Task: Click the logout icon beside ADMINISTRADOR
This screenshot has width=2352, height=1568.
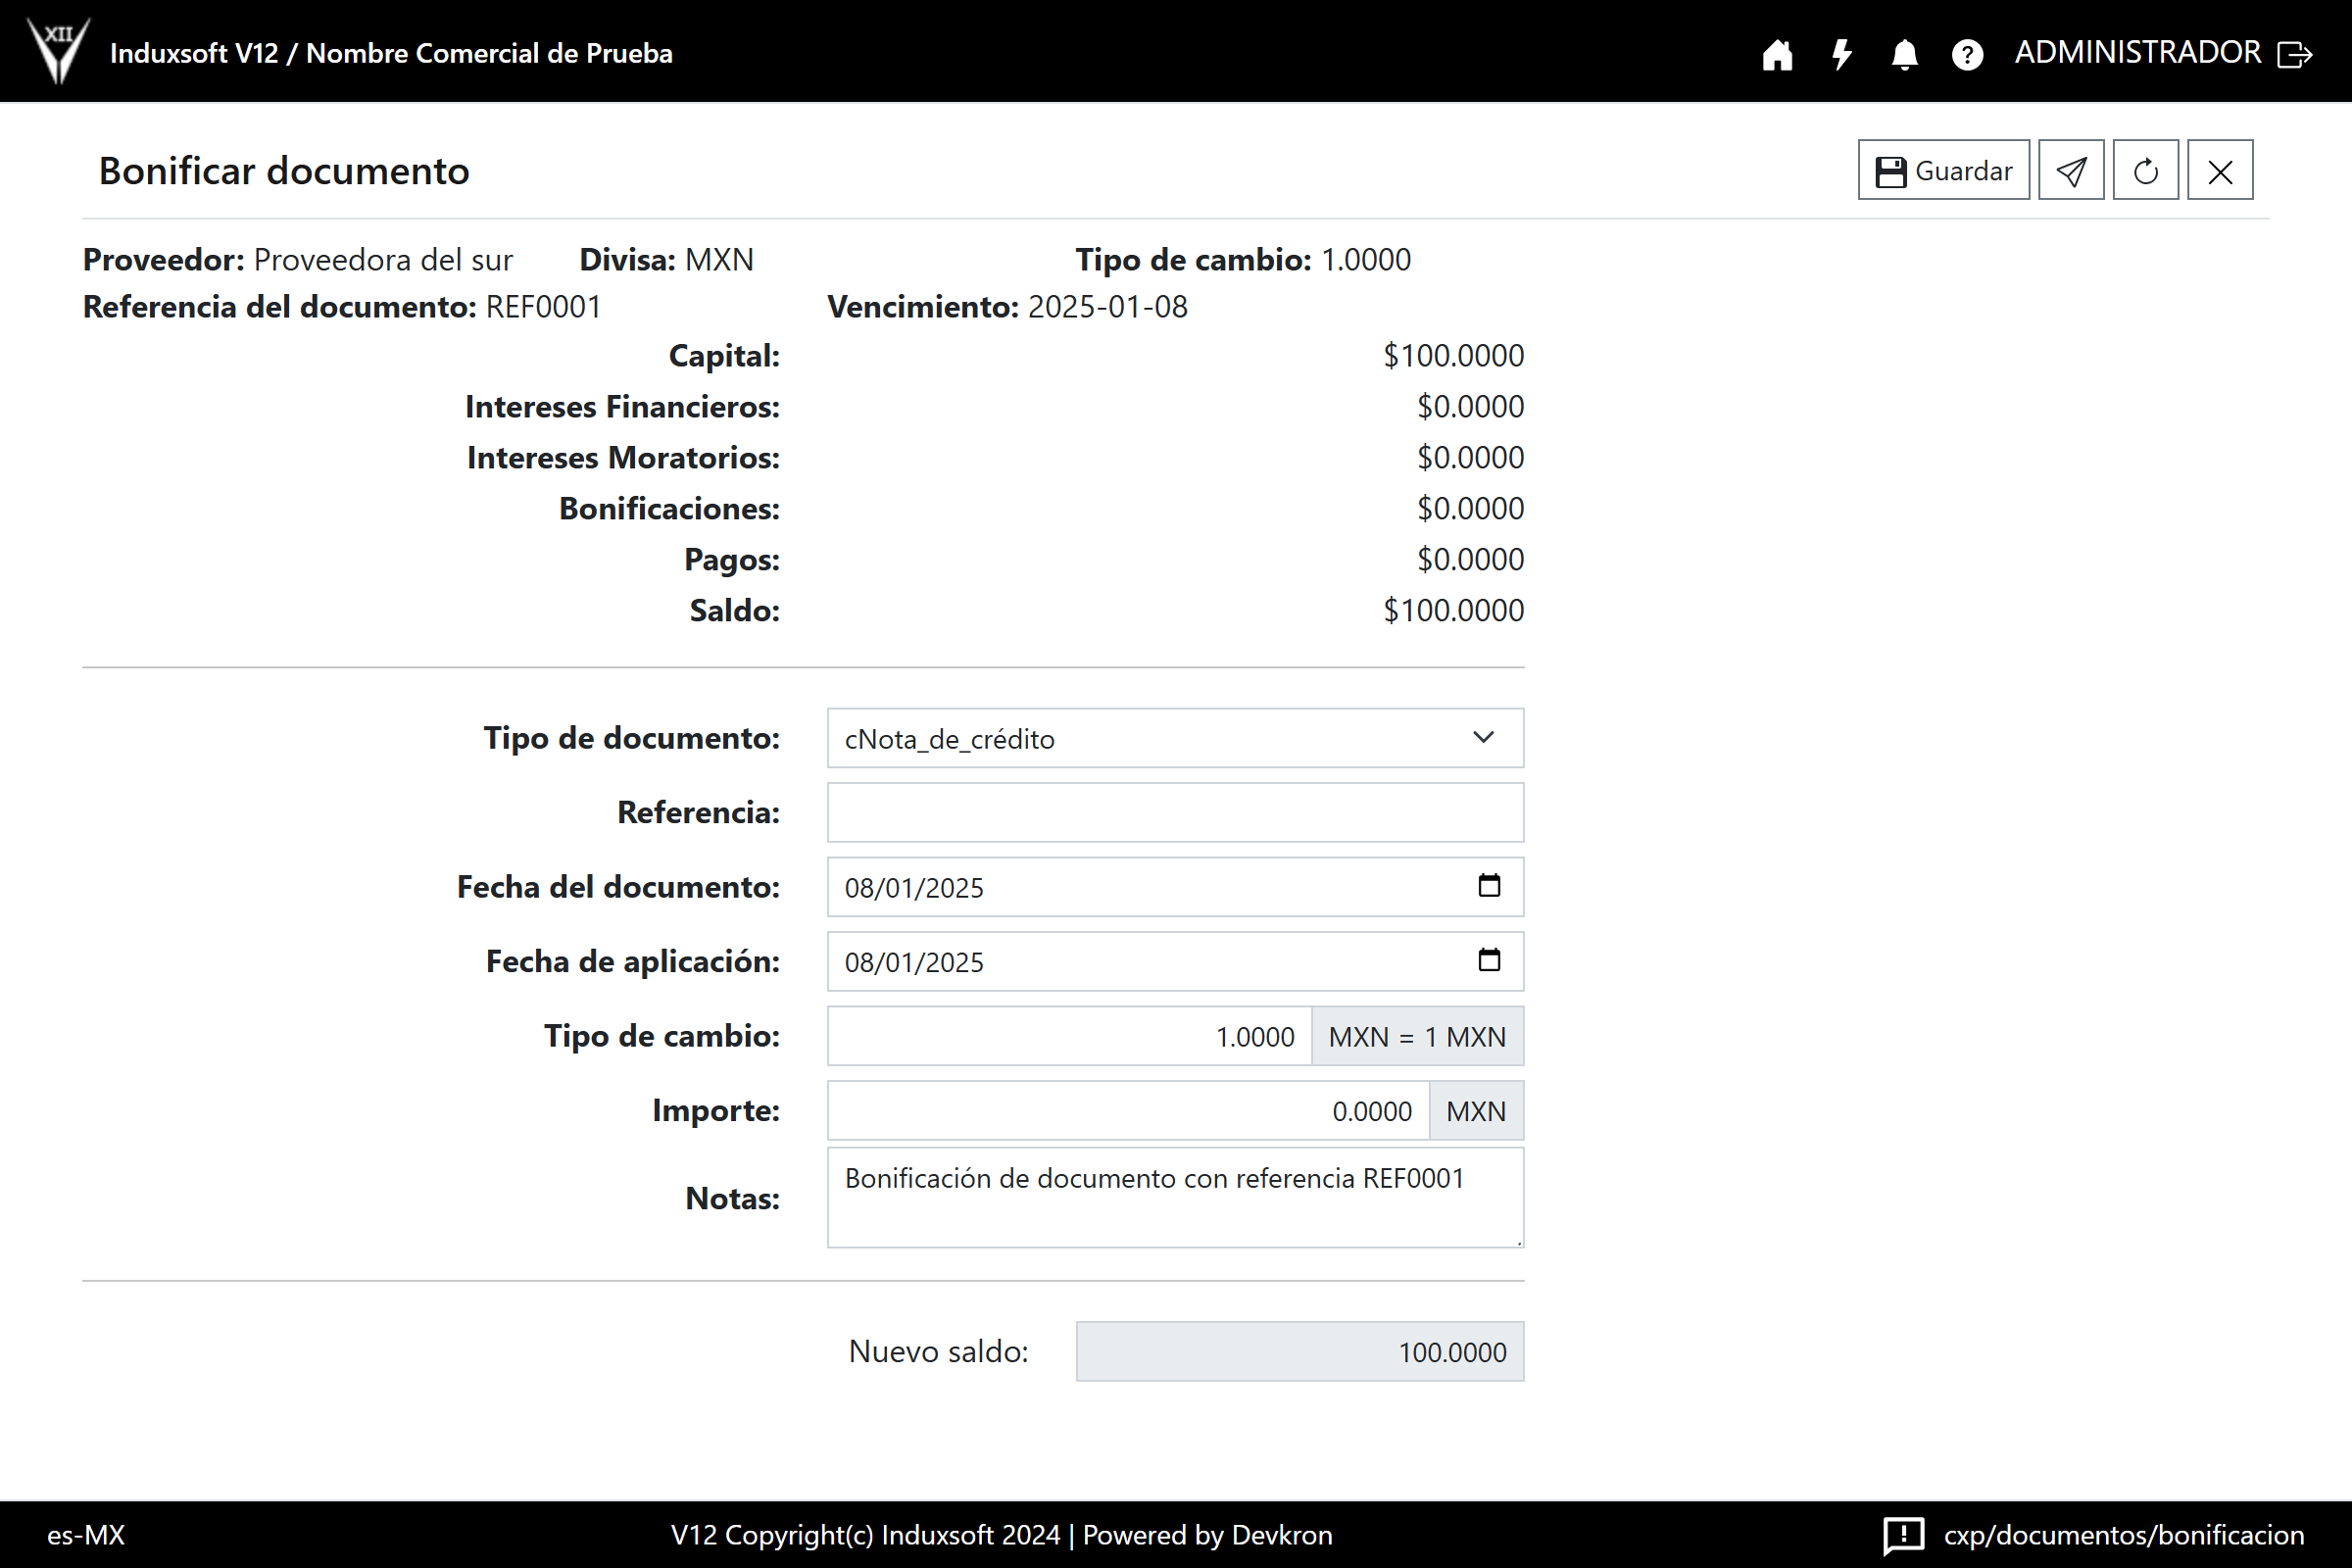Action: 2295,54
